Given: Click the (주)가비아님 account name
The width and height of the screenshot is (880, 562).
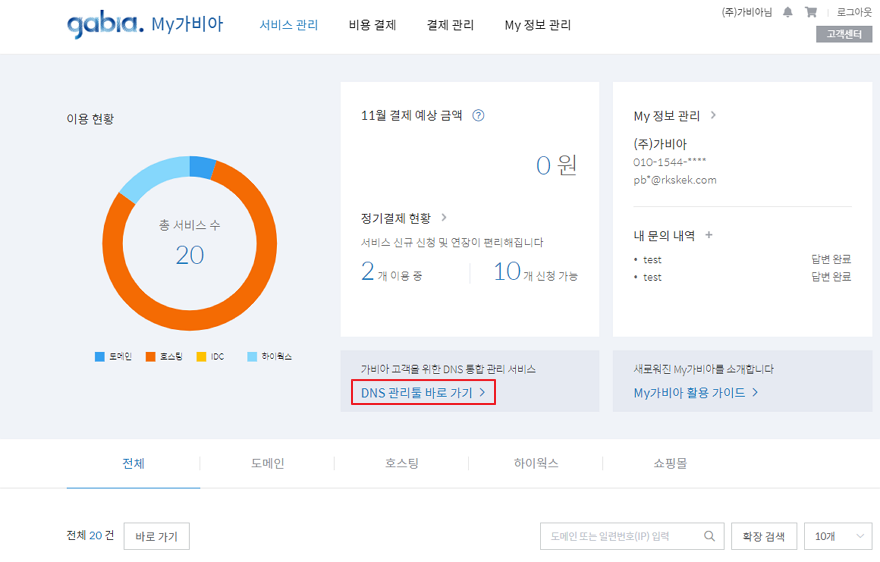Looking at the screenshot, I should click(746, 12).
